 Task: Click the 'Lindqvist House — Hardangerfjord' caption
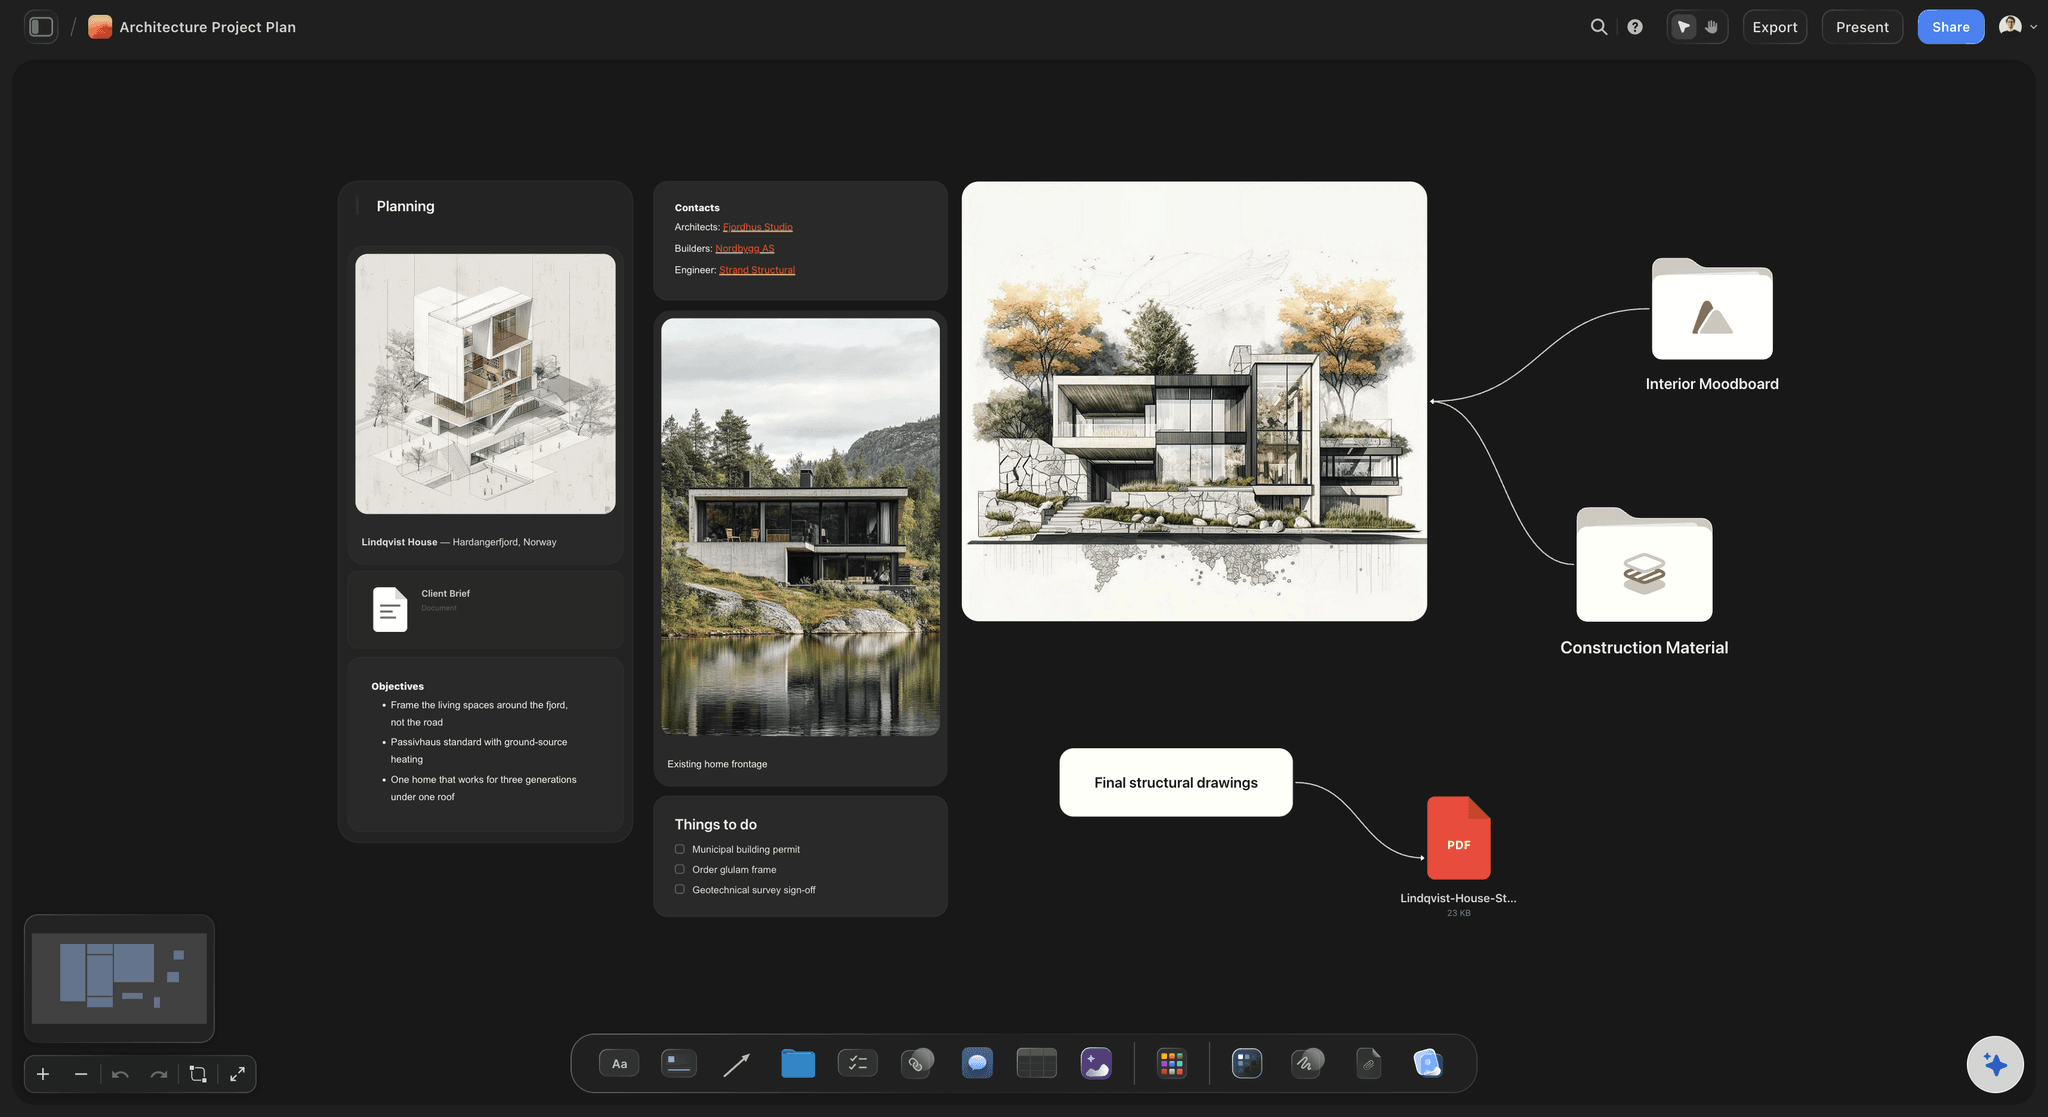(x=459, y=542)
